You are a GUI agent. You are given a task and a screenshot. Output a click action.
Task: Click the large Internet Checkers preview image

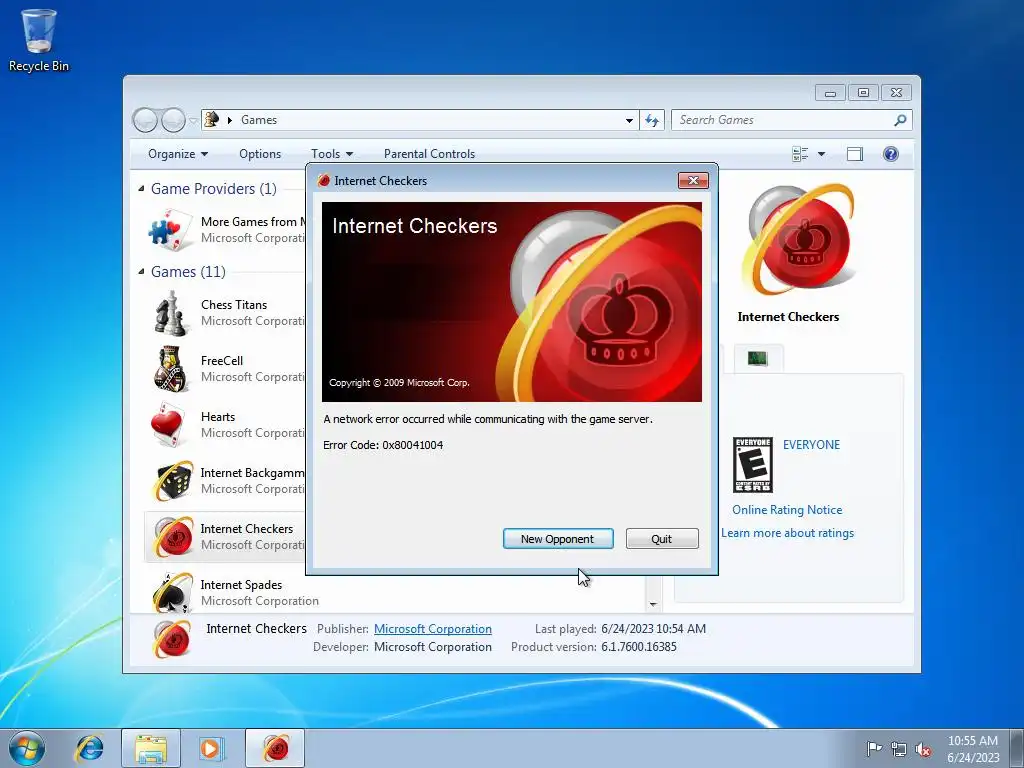(799, 242)
